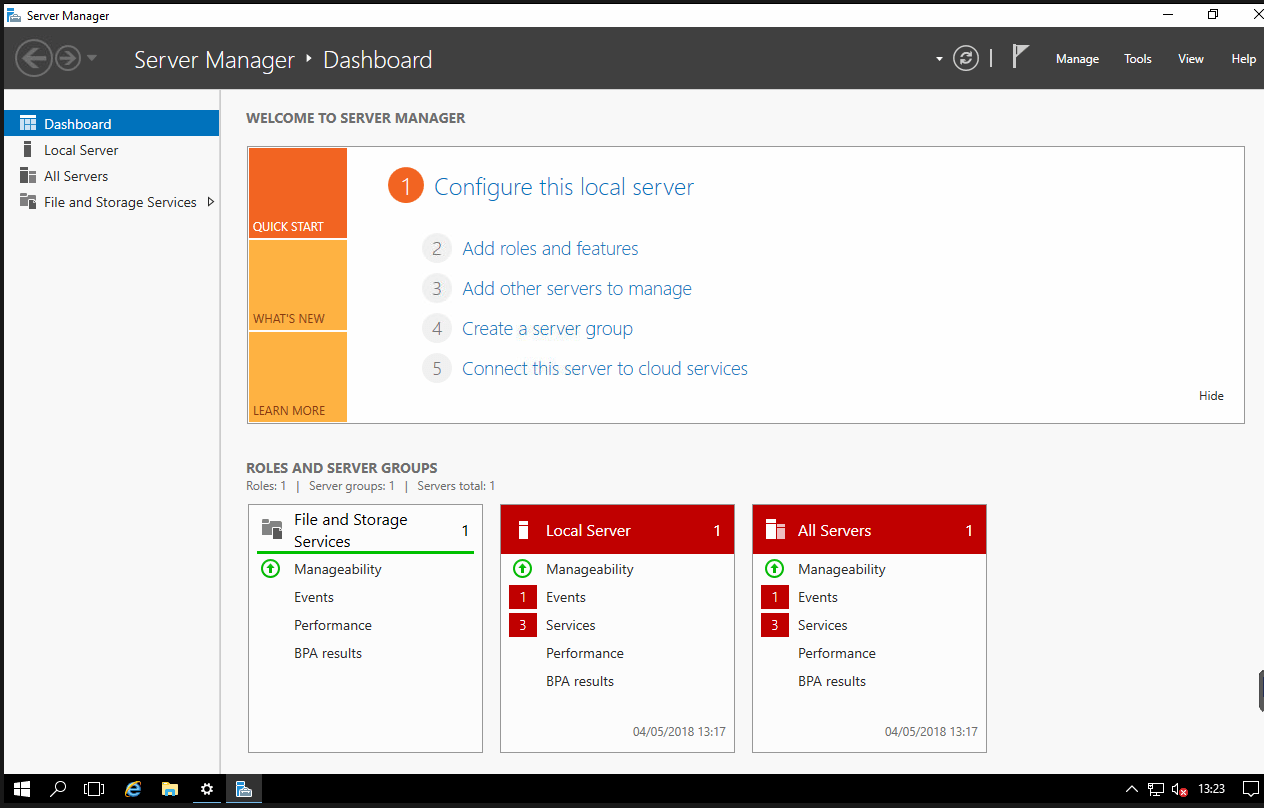Open Manageability in File and Storage Services tile

pos(338,569)
